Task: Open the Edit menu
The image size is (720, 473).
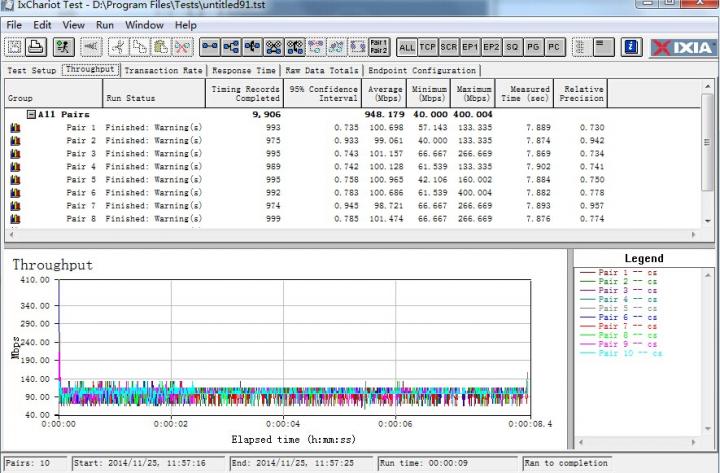Action: pyautogui.click(x=42, y=25)
